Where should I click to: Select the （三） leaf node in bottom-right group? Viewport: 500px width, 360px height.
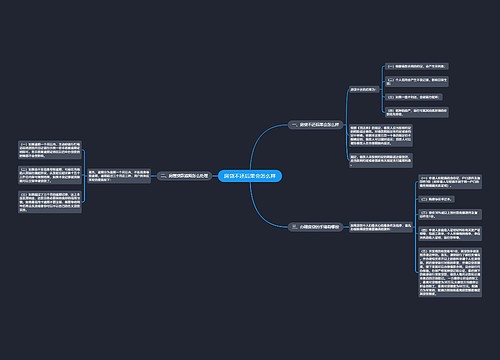[450, 214]
